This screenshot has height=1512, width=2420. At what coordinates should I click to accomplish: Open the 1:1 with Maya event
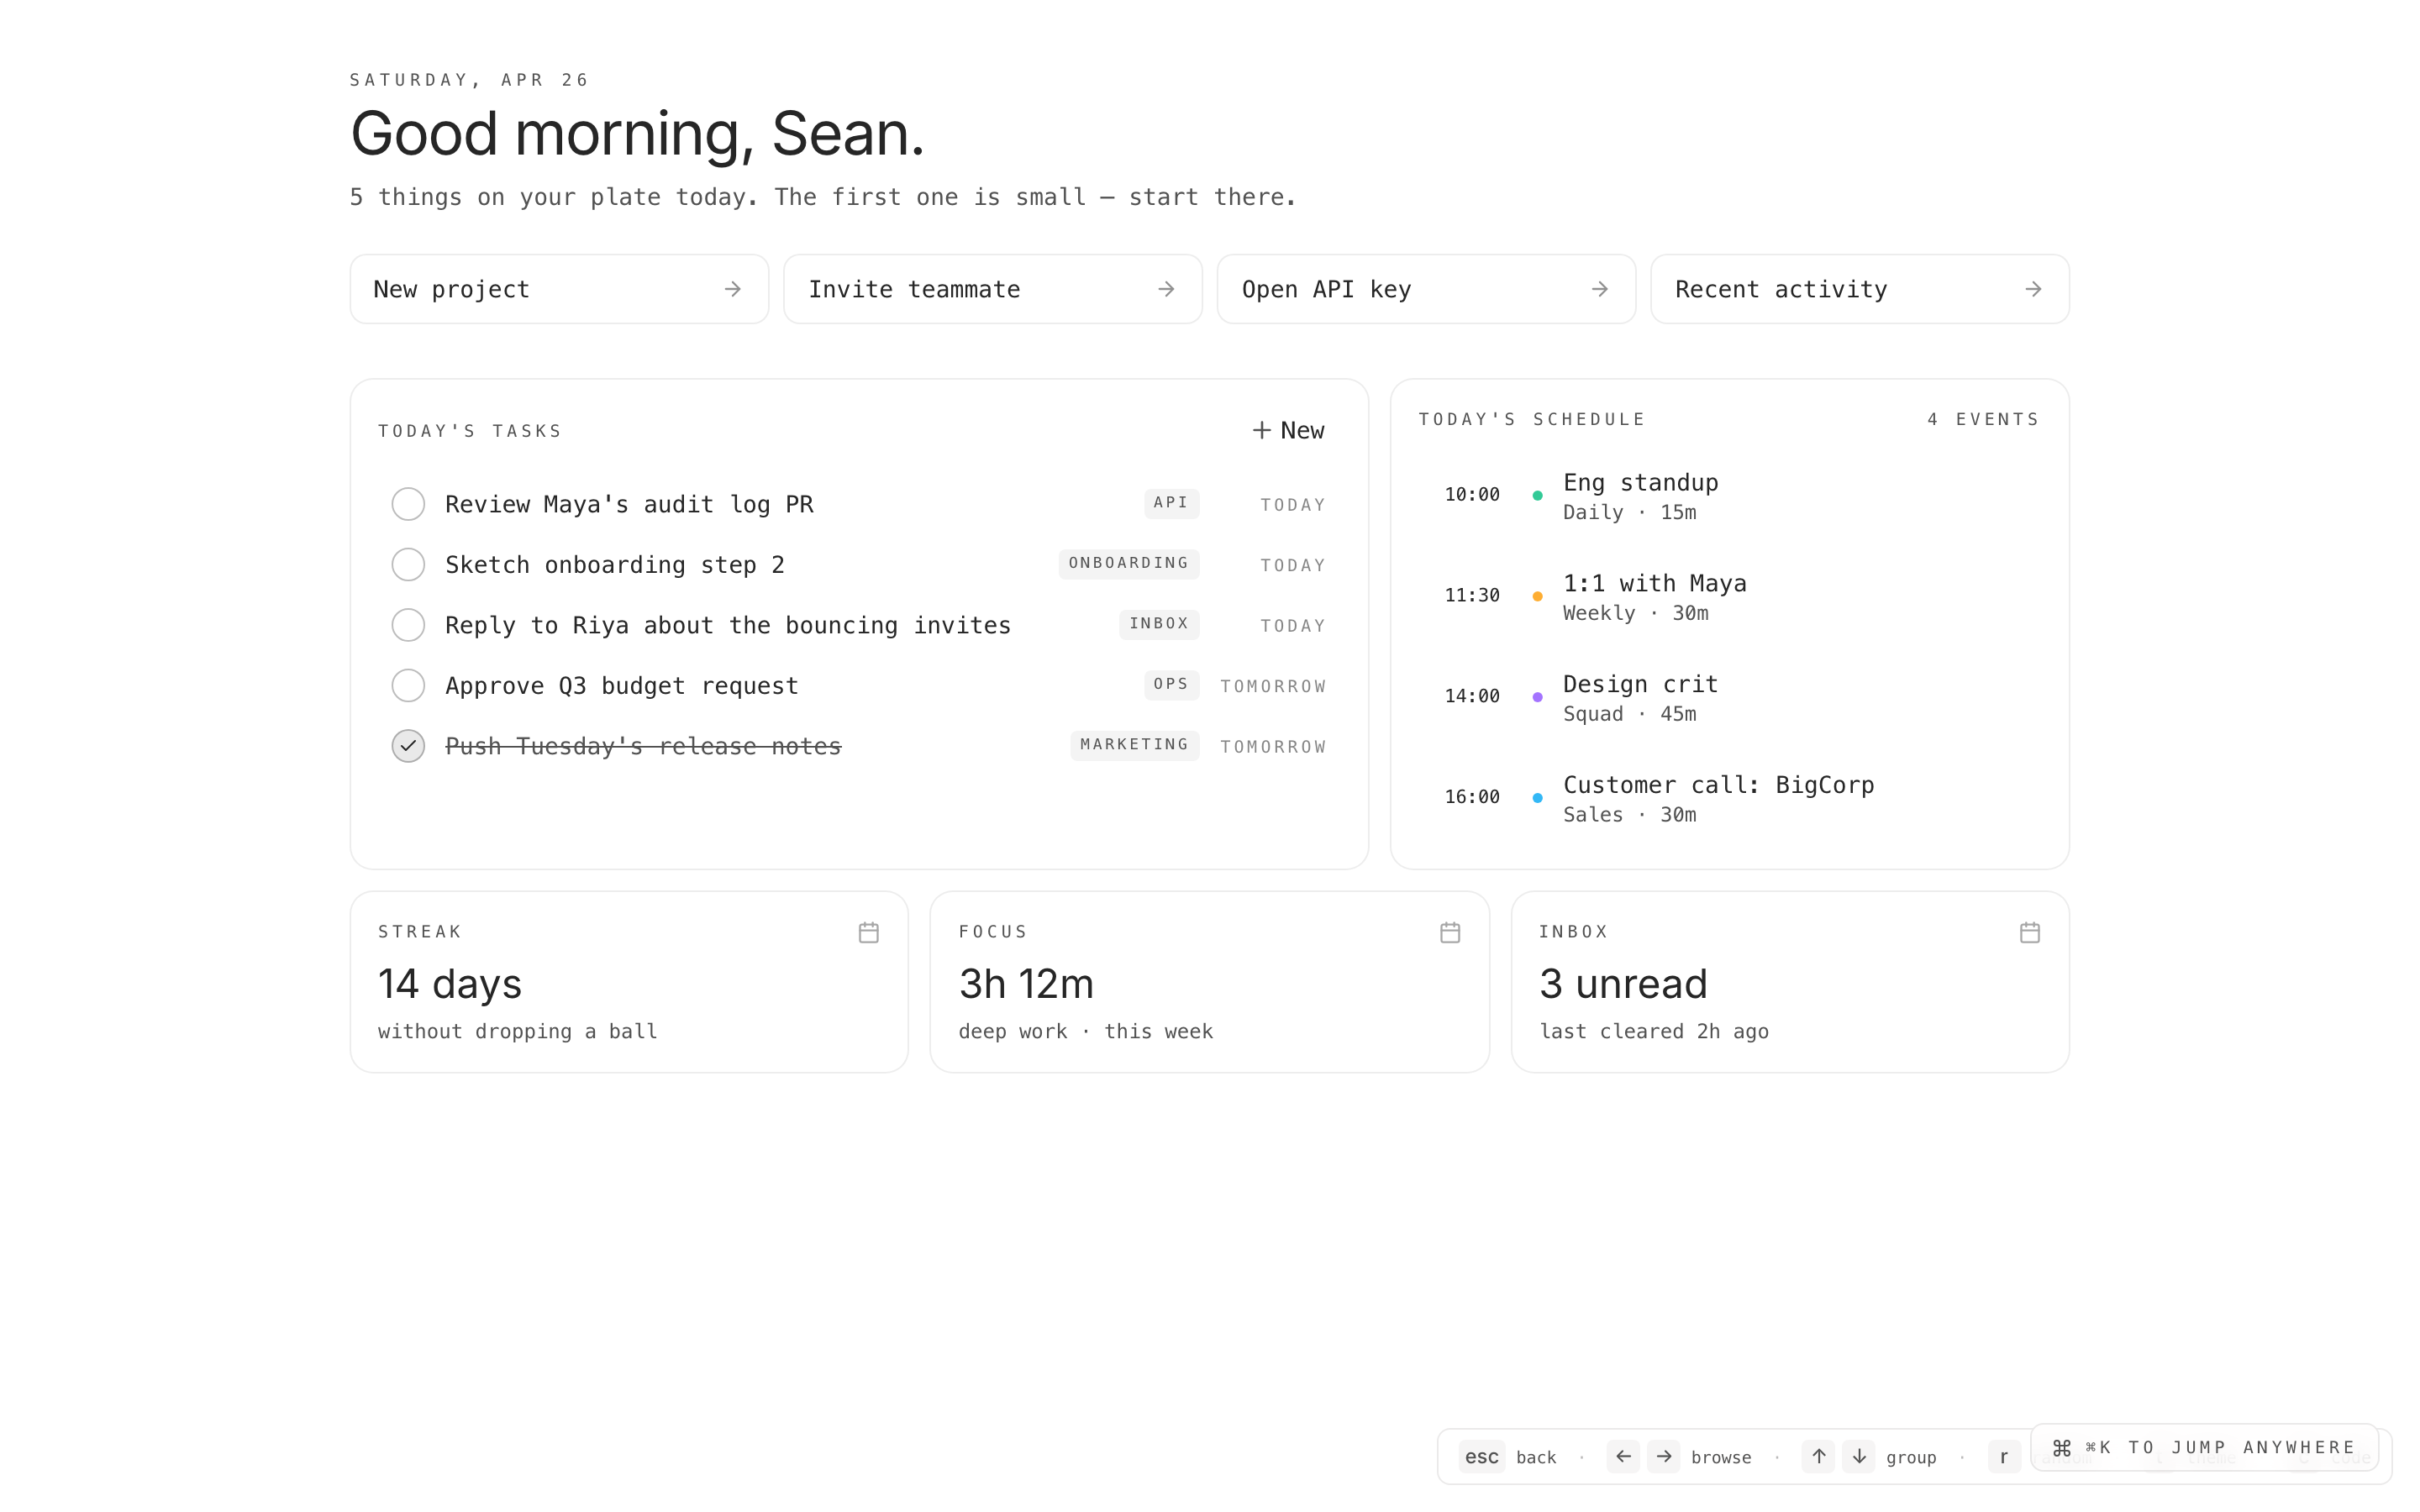(x=1654, y=584)
